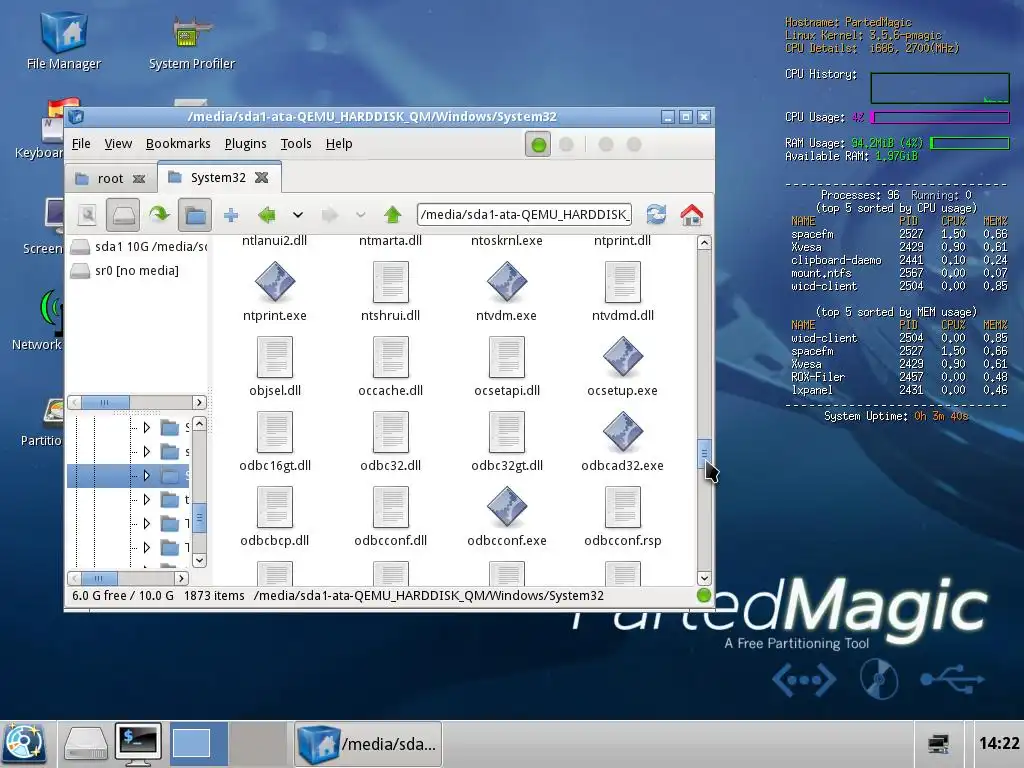Select odbc16gt.dll file icon
Screen dimensions: 1024x768
click(275, 432)
